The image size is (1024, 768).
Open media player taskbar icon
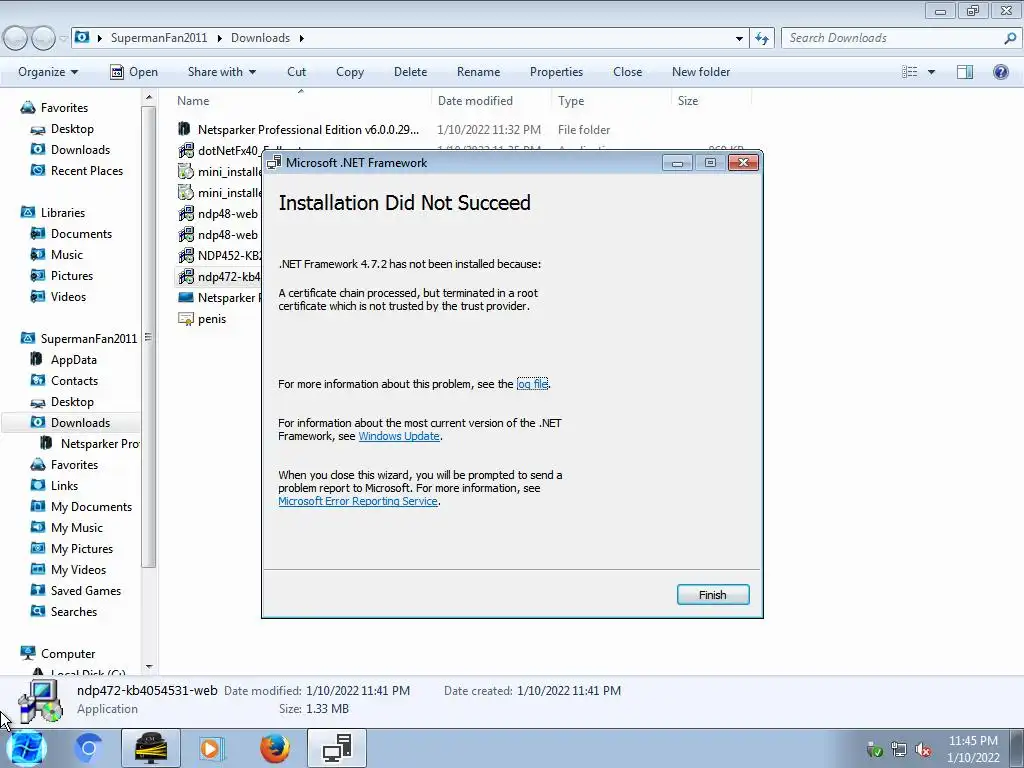point(211,748)
